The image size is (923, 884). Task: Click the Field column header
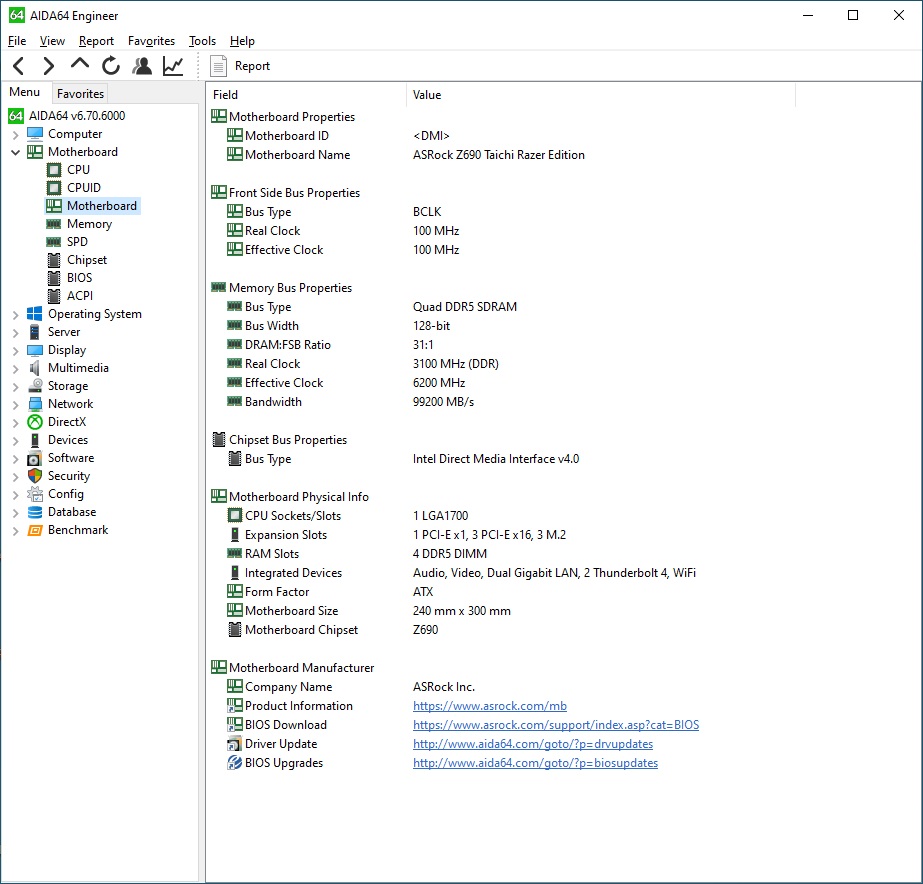point(306,95)
